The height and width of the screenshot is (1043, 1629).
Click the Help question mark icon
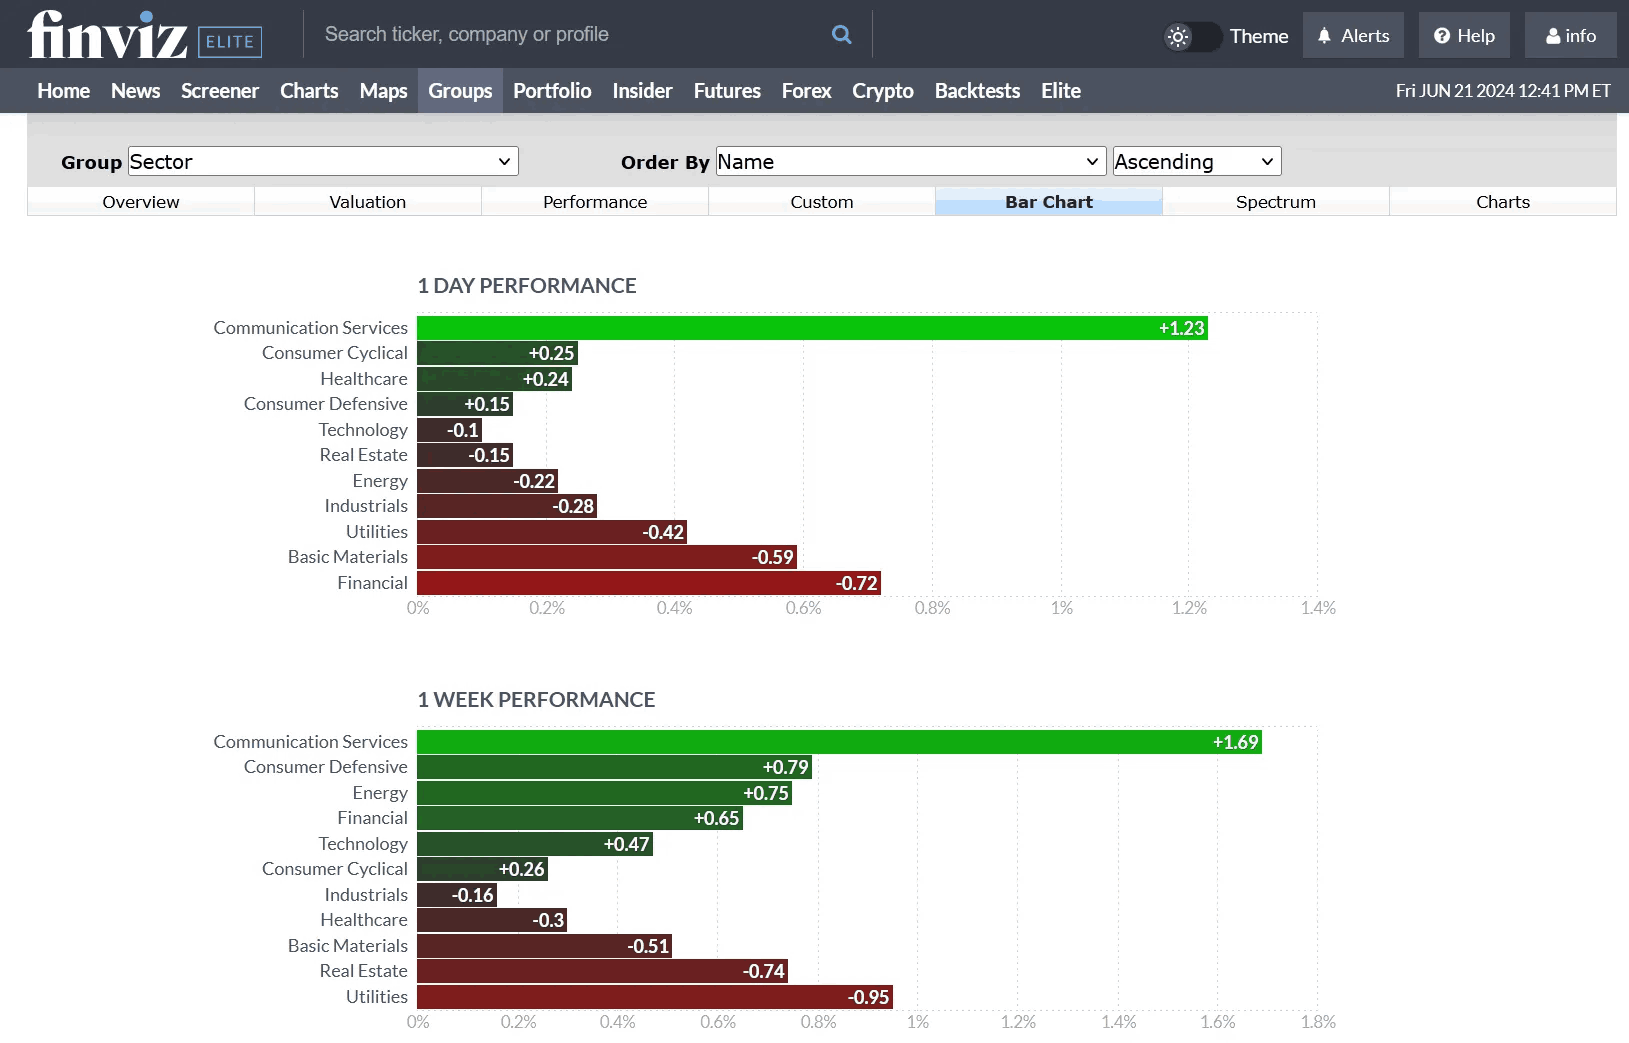pyautogui.click(x=1440, y=34)
